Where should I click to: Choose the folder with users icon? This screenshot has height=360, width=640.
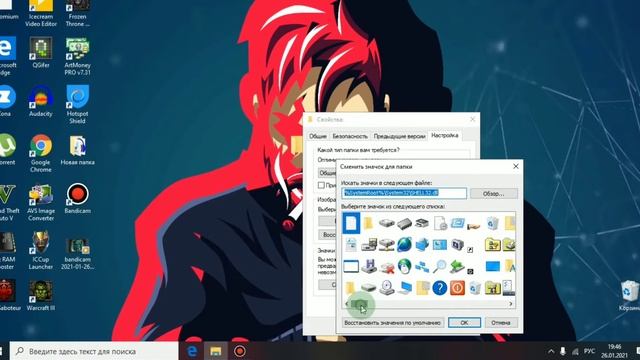coord(493,244)
